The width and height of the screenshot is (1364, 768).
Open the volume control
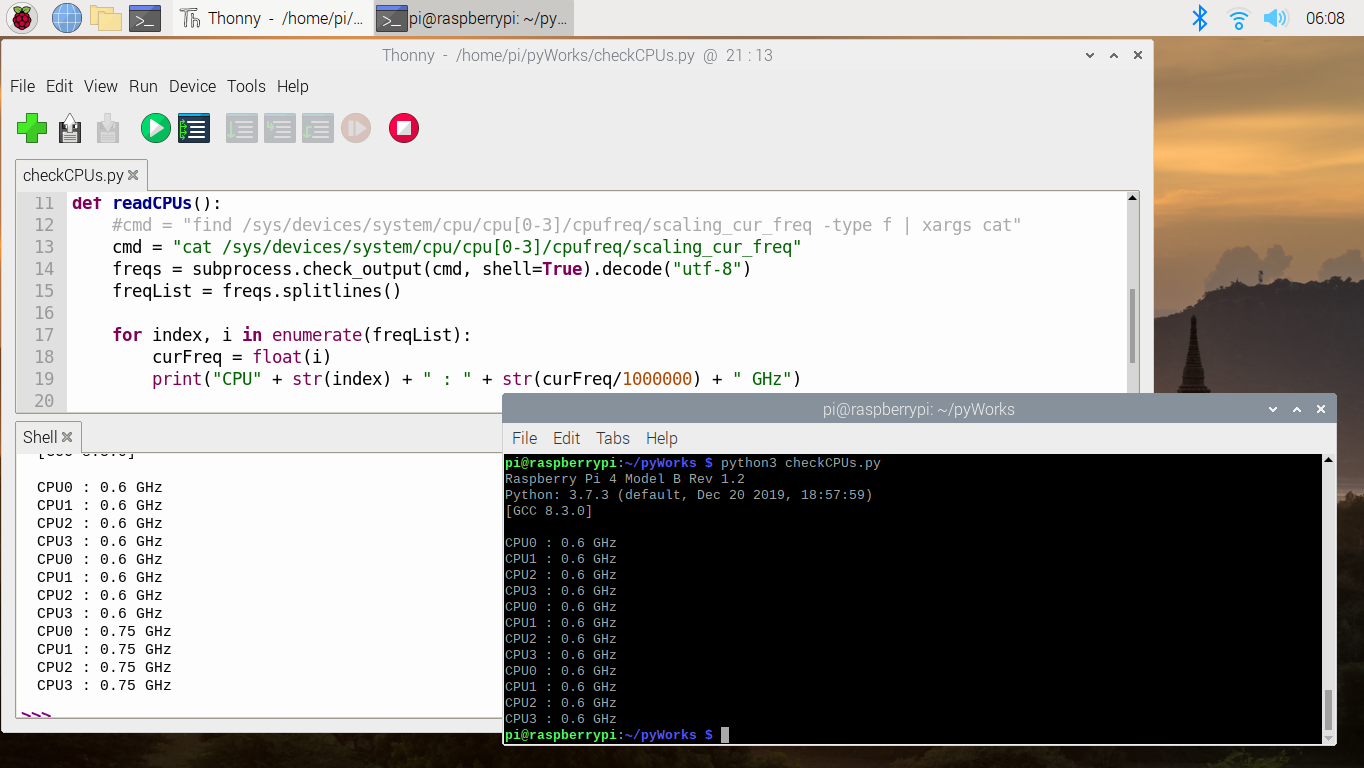pyautogui.click(x=1276, y=17)
